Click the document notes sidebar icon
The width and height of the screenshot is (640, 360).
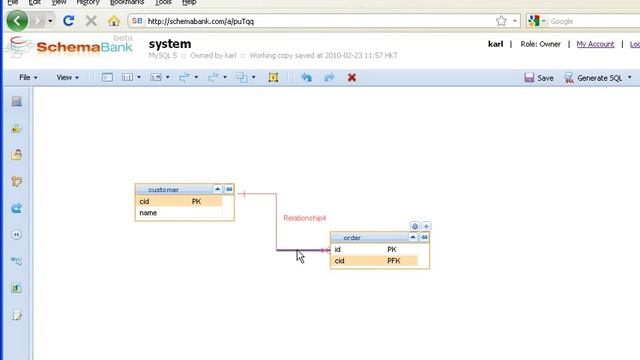(x=17, y=315)
